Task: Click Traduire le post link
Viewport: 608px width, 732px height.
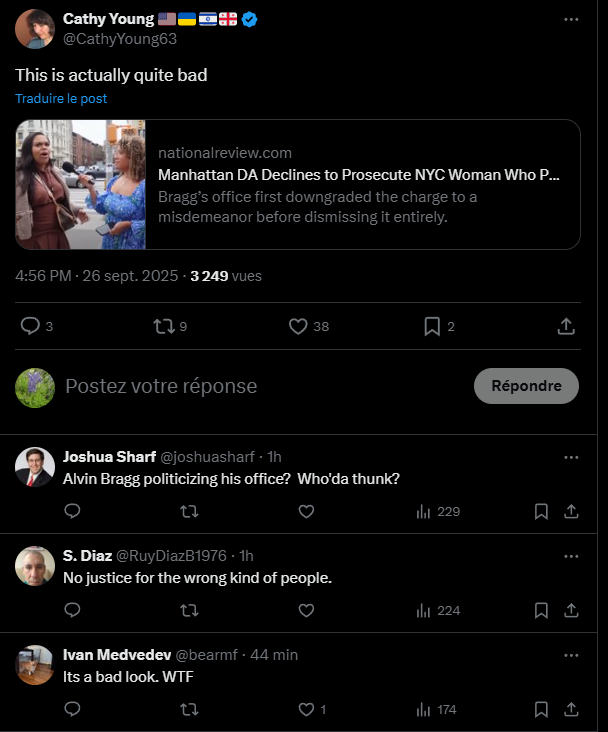Action: (x=61, y=99)
